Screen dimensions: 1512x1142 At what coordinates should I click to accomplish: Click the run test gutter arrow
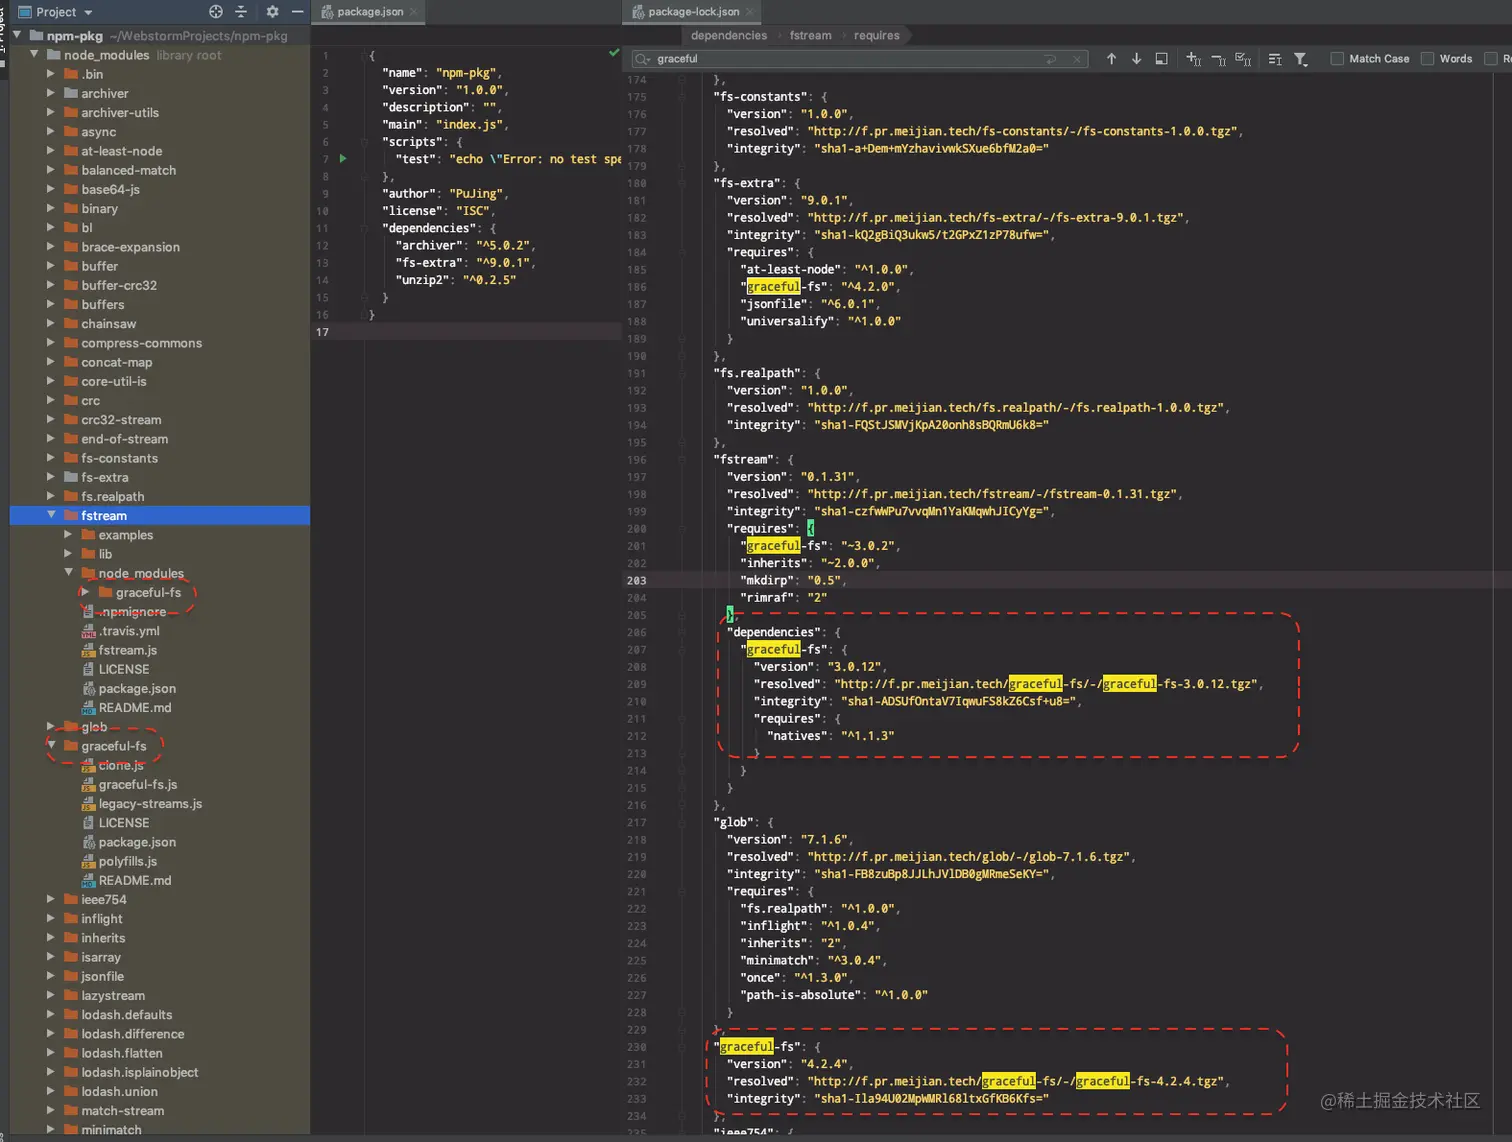[343, 159]
